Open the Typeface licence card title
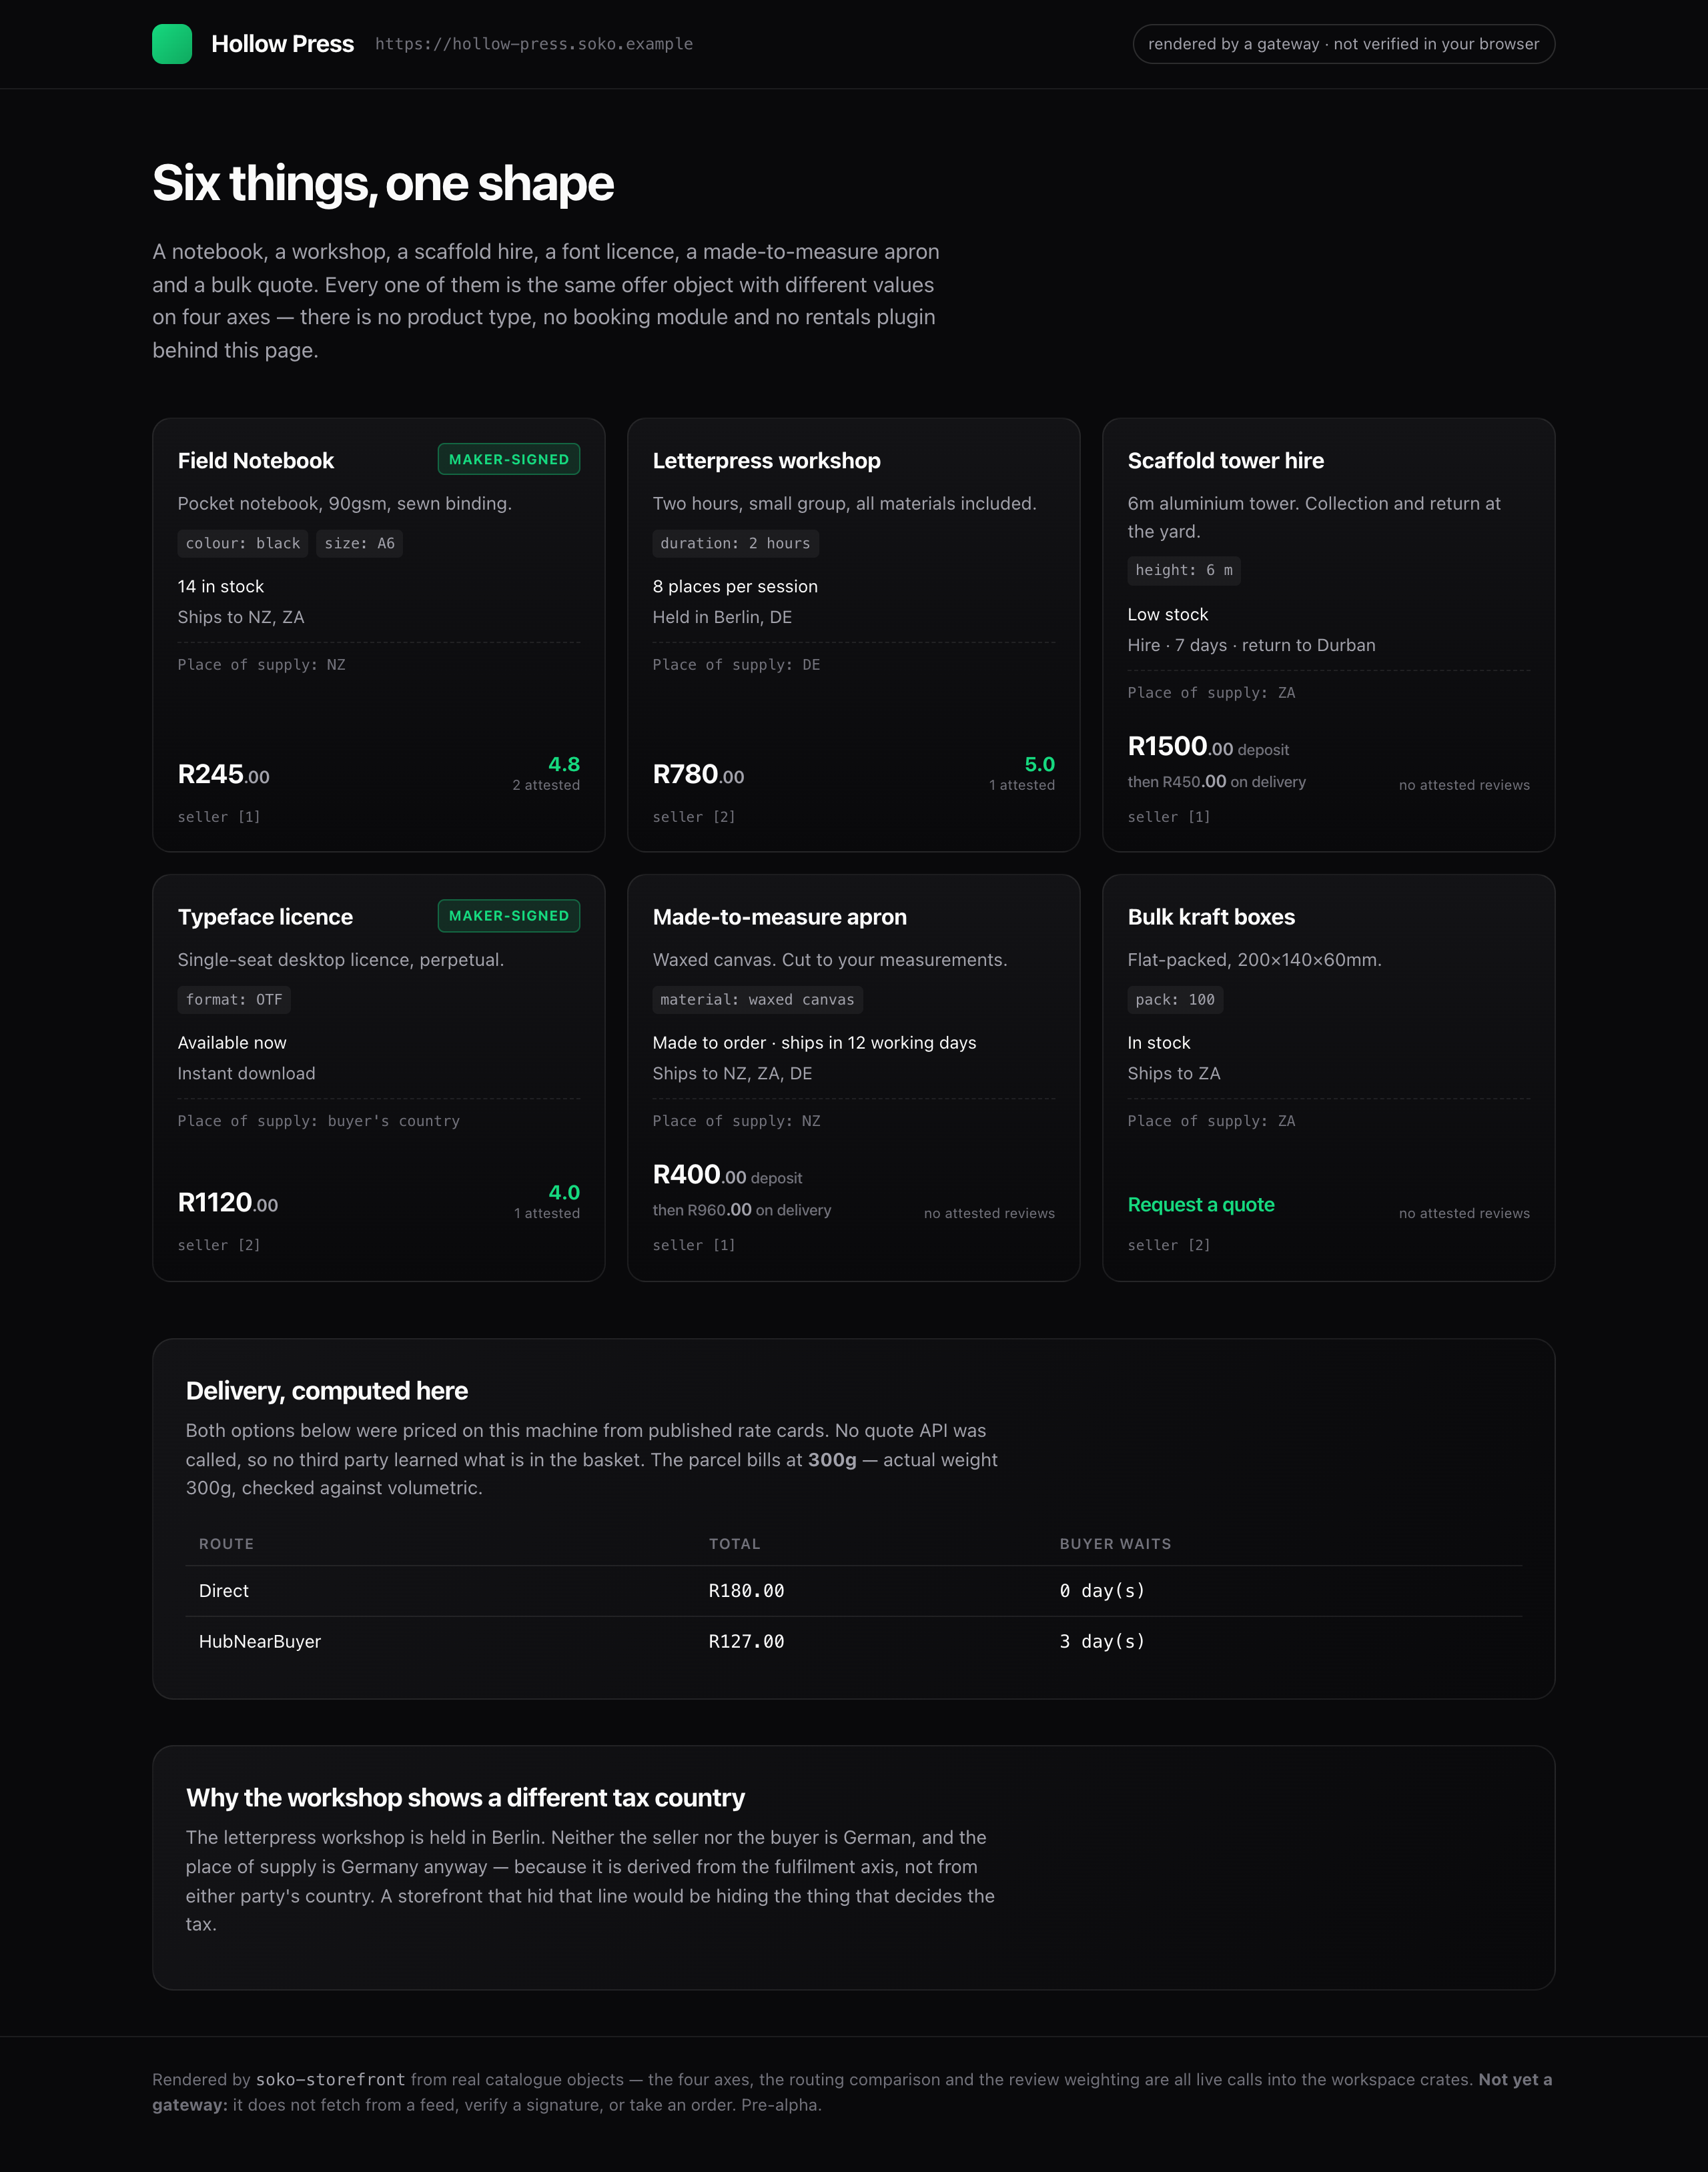 (265, 917)
